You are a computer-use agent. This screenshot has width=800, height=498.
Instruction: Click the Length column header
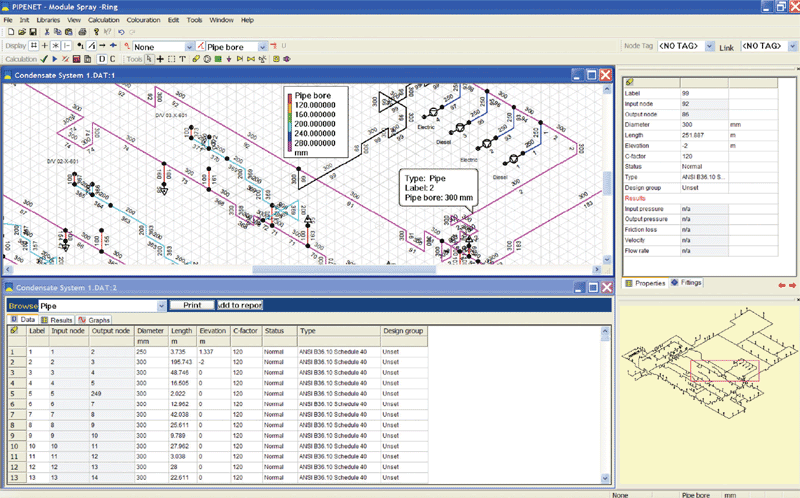[183, 331]
